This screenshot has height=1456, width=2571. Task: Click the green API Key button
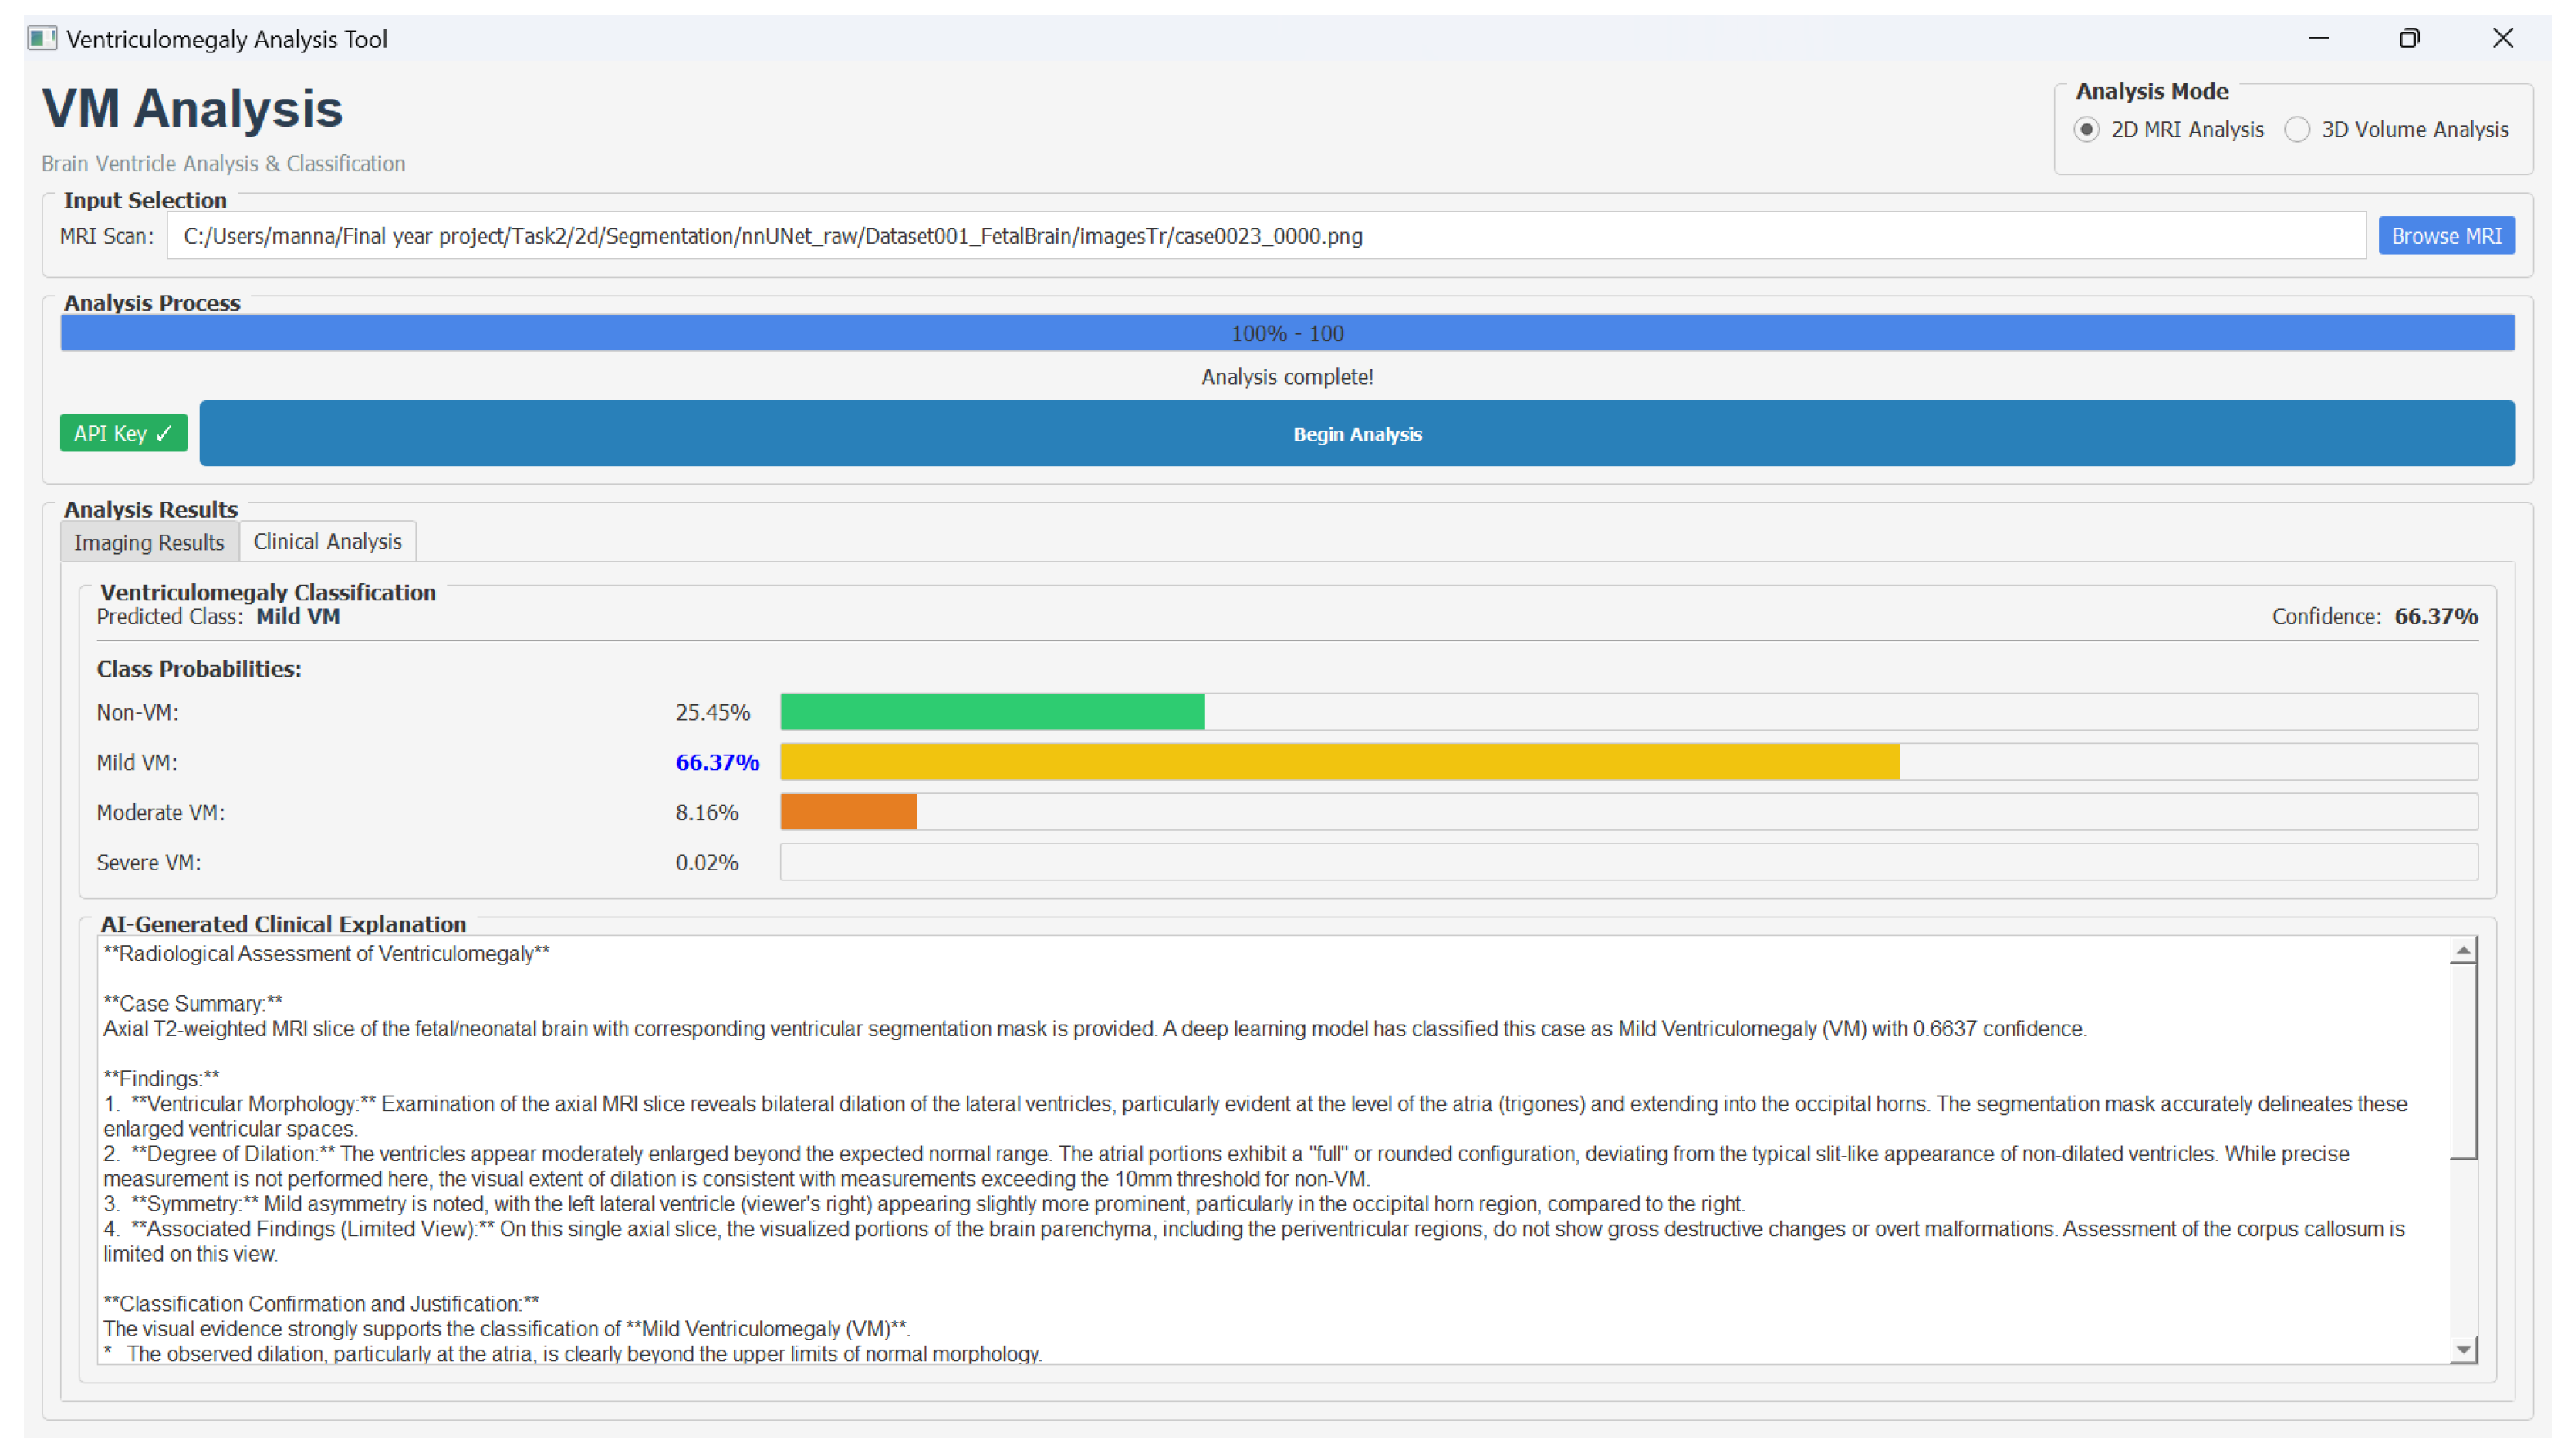click(x=123, y=433)
